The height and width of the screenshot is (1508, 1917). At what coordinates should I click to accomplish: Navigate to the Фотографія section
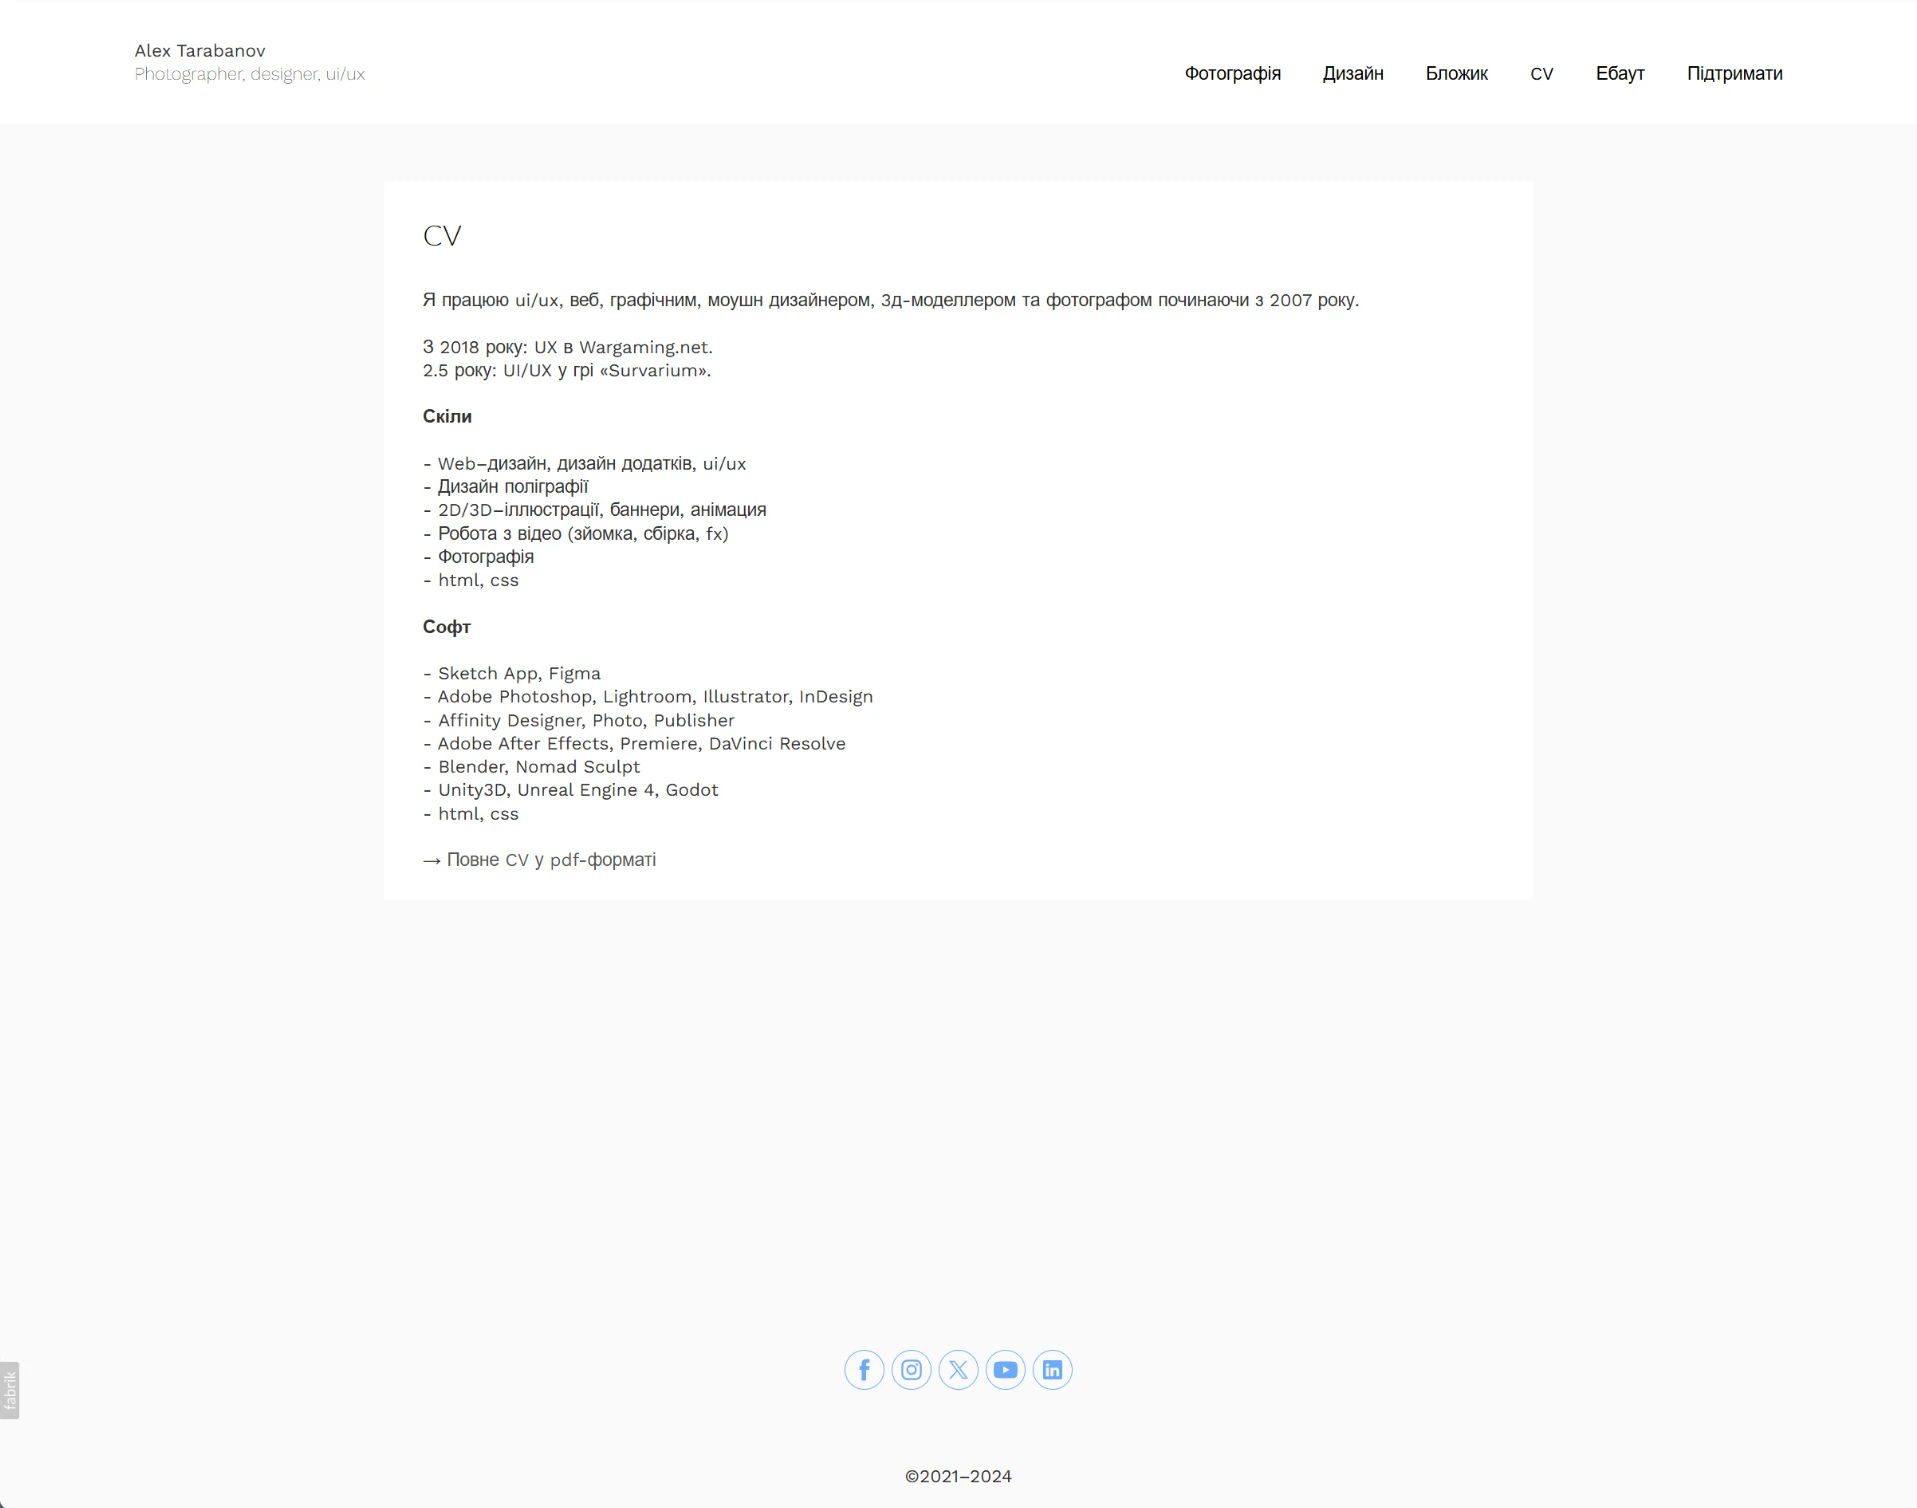point(1232,73)
